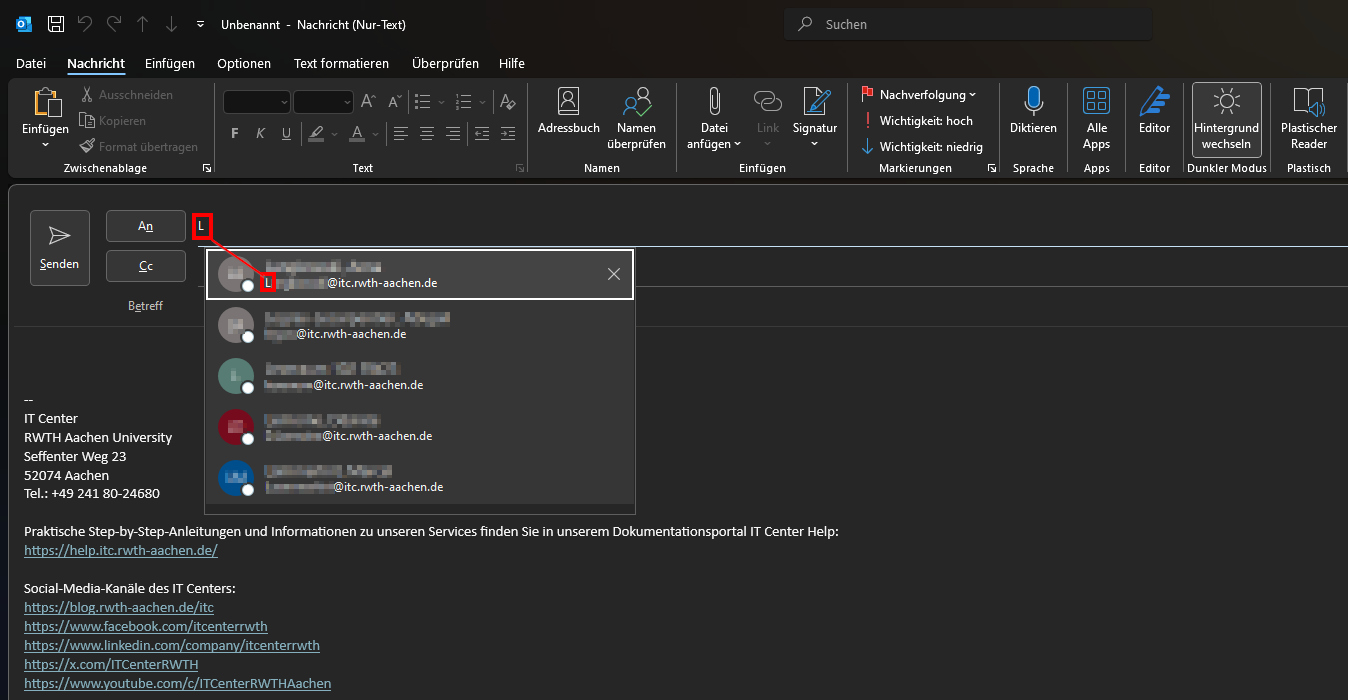Open the help.itc.rwth-aachen.de link
1348x700 pixels.
121,551
